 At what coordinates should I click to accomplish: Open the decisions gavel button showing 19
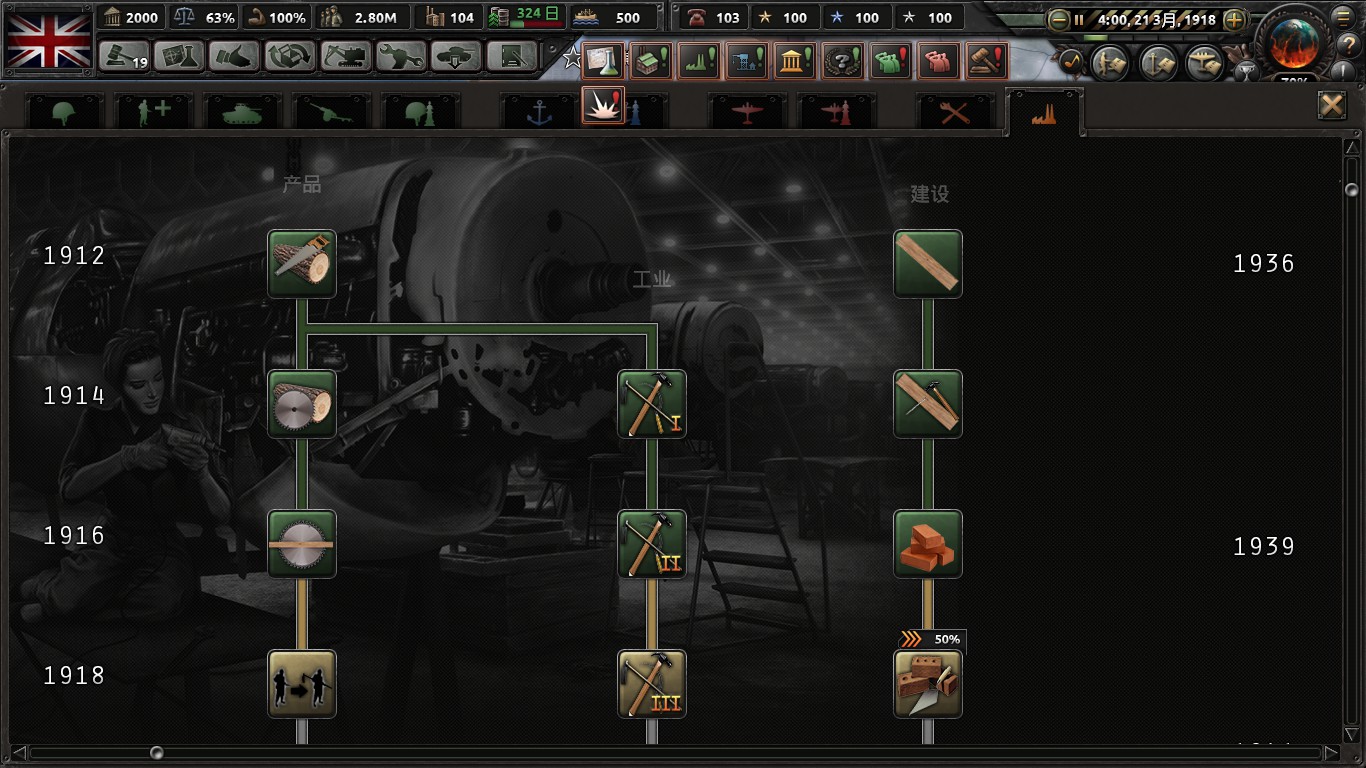coord(125,56)
